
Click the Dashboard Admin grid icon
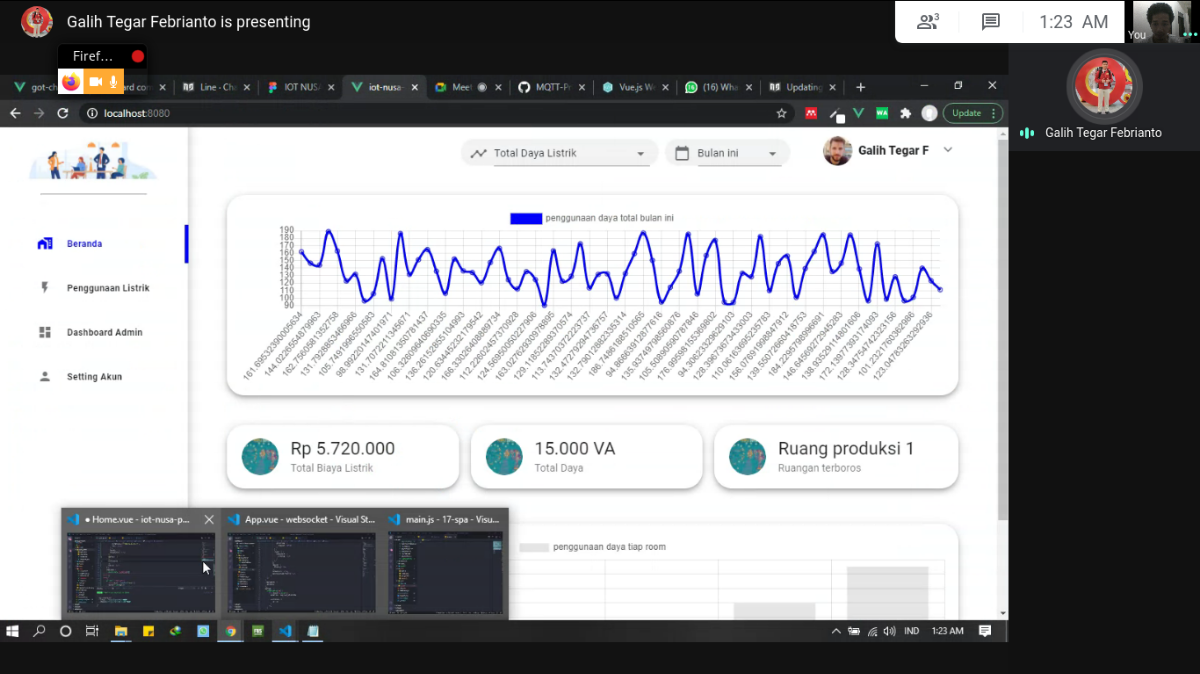point(45,332)
